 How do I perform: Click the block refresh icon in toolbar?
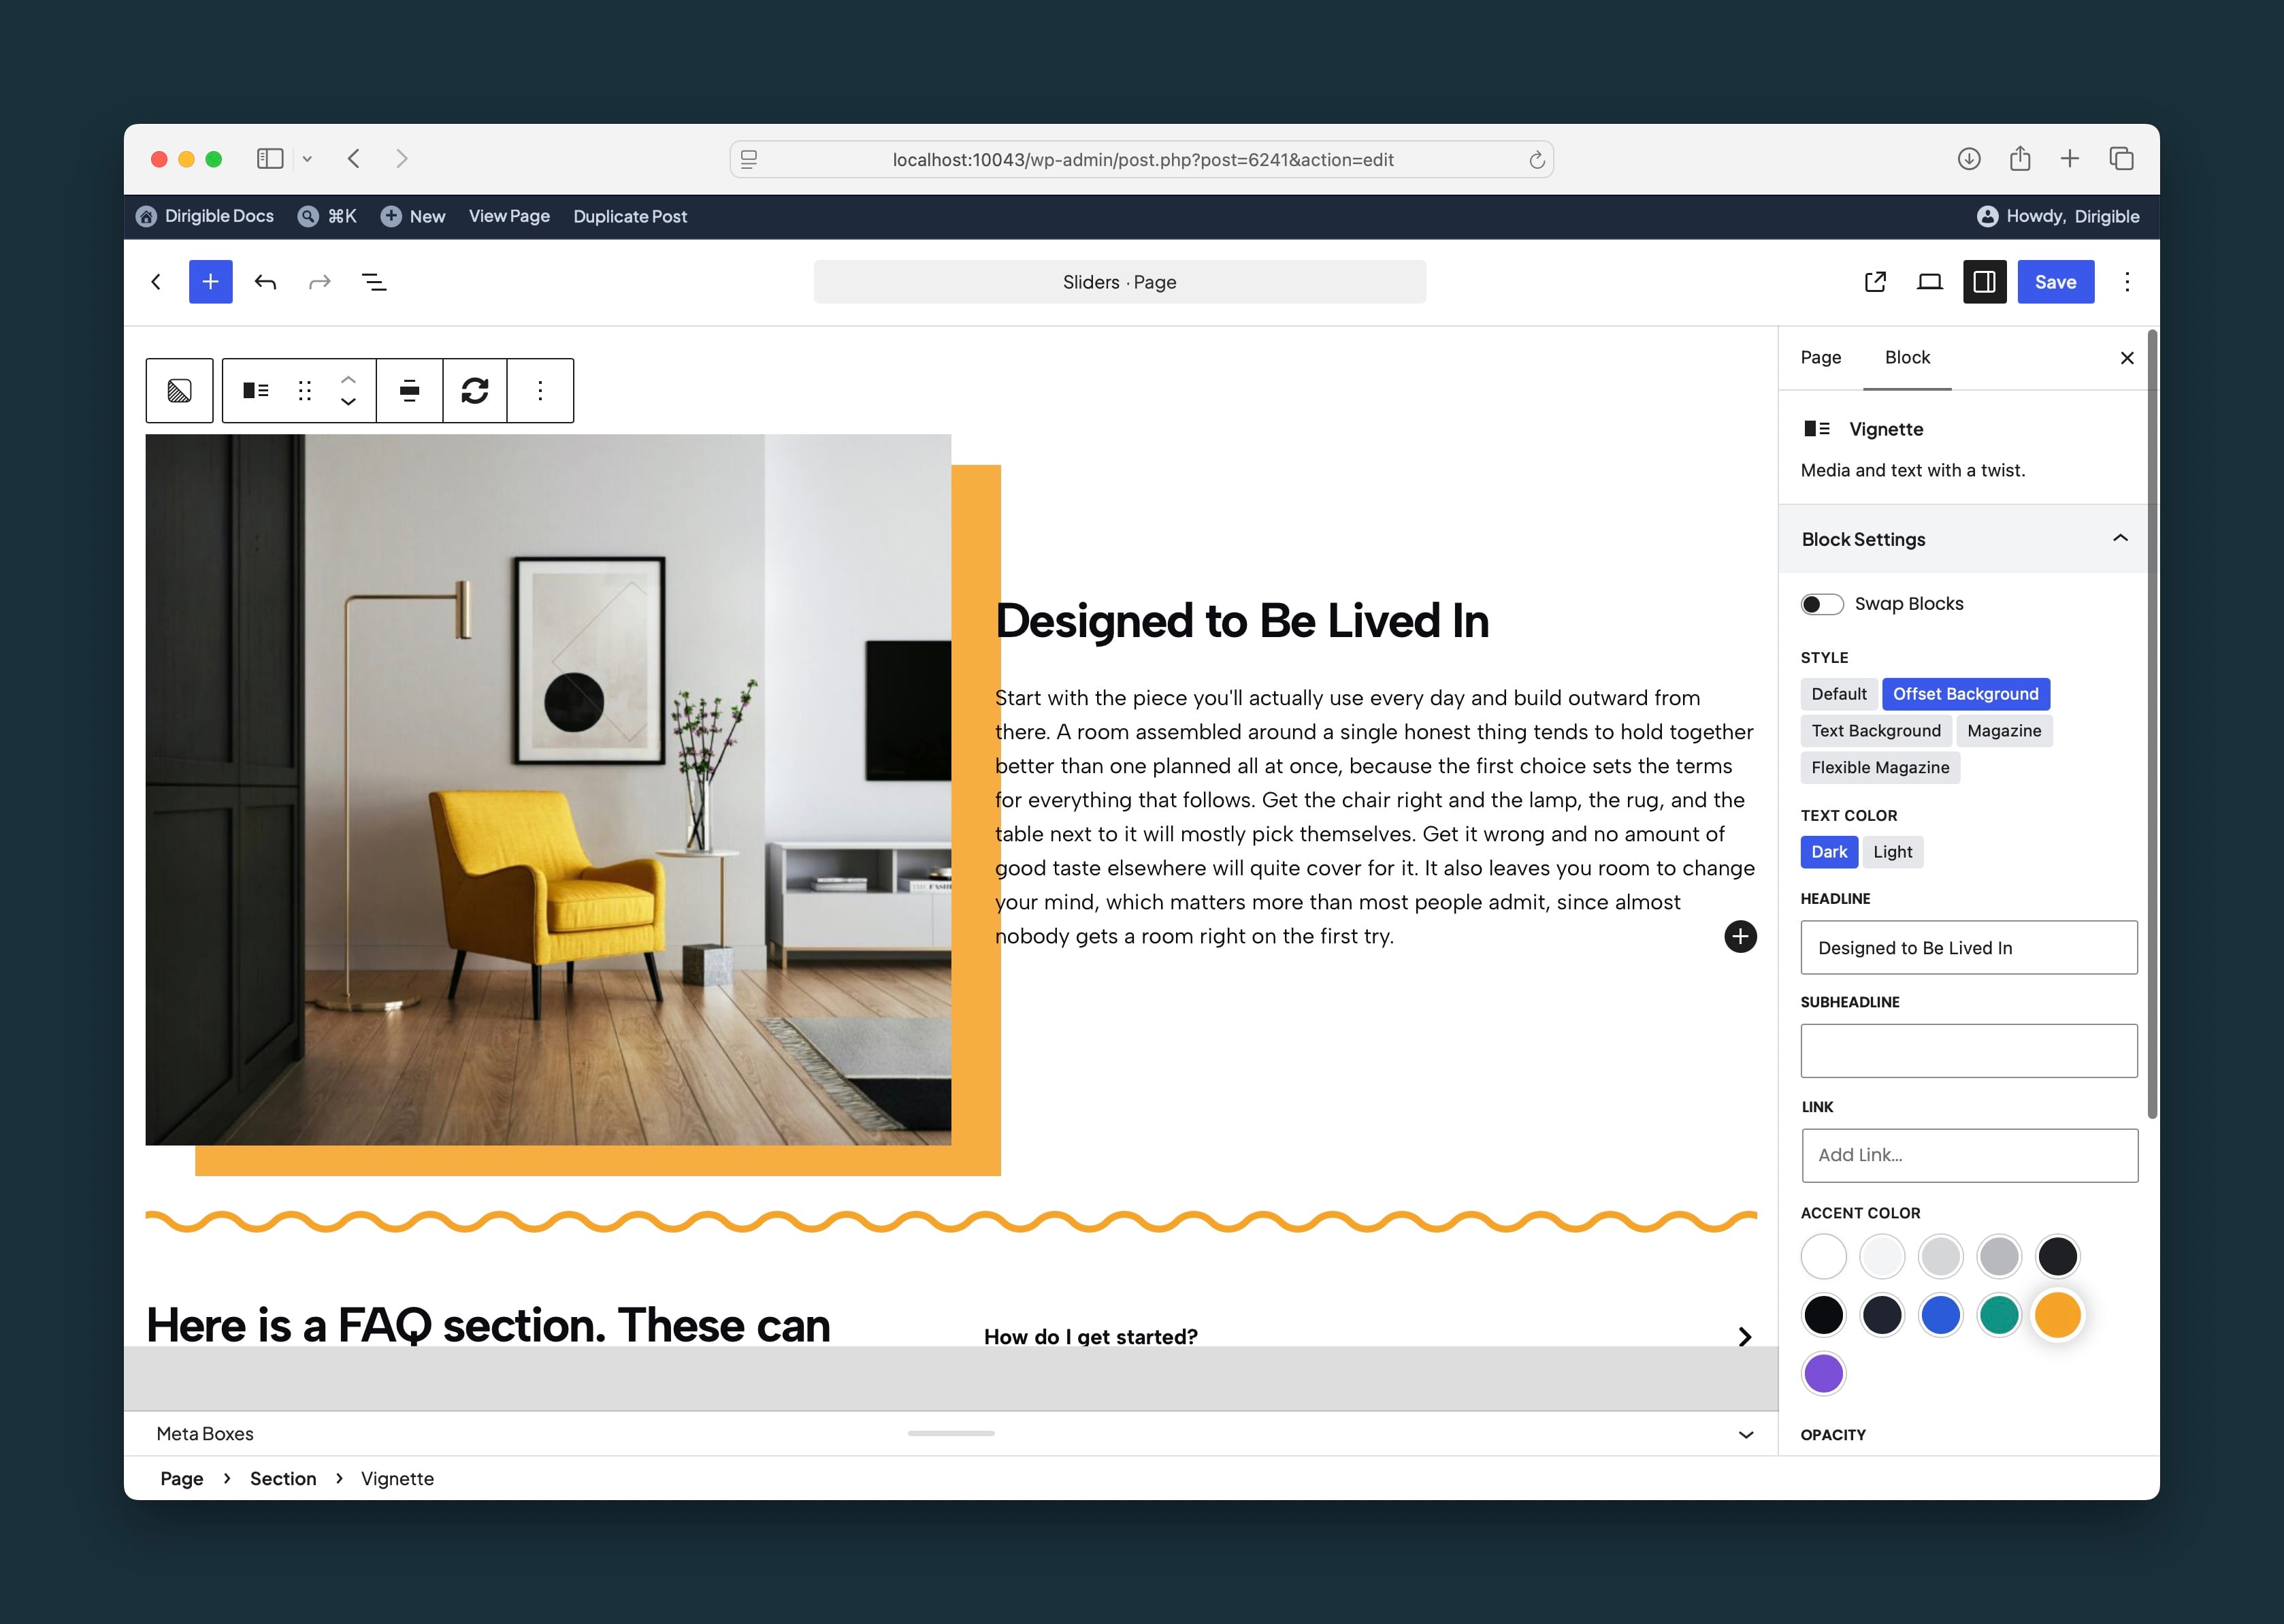pos(475,390)
